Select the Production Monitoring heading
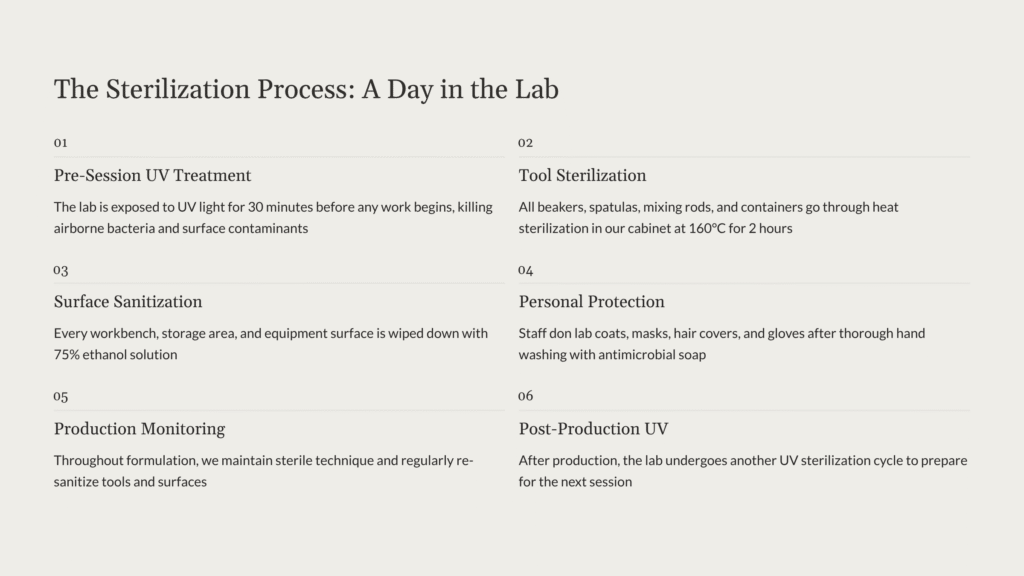Image resolution: width=1024 pixels, height=576 pixels. tap(139, 429)
